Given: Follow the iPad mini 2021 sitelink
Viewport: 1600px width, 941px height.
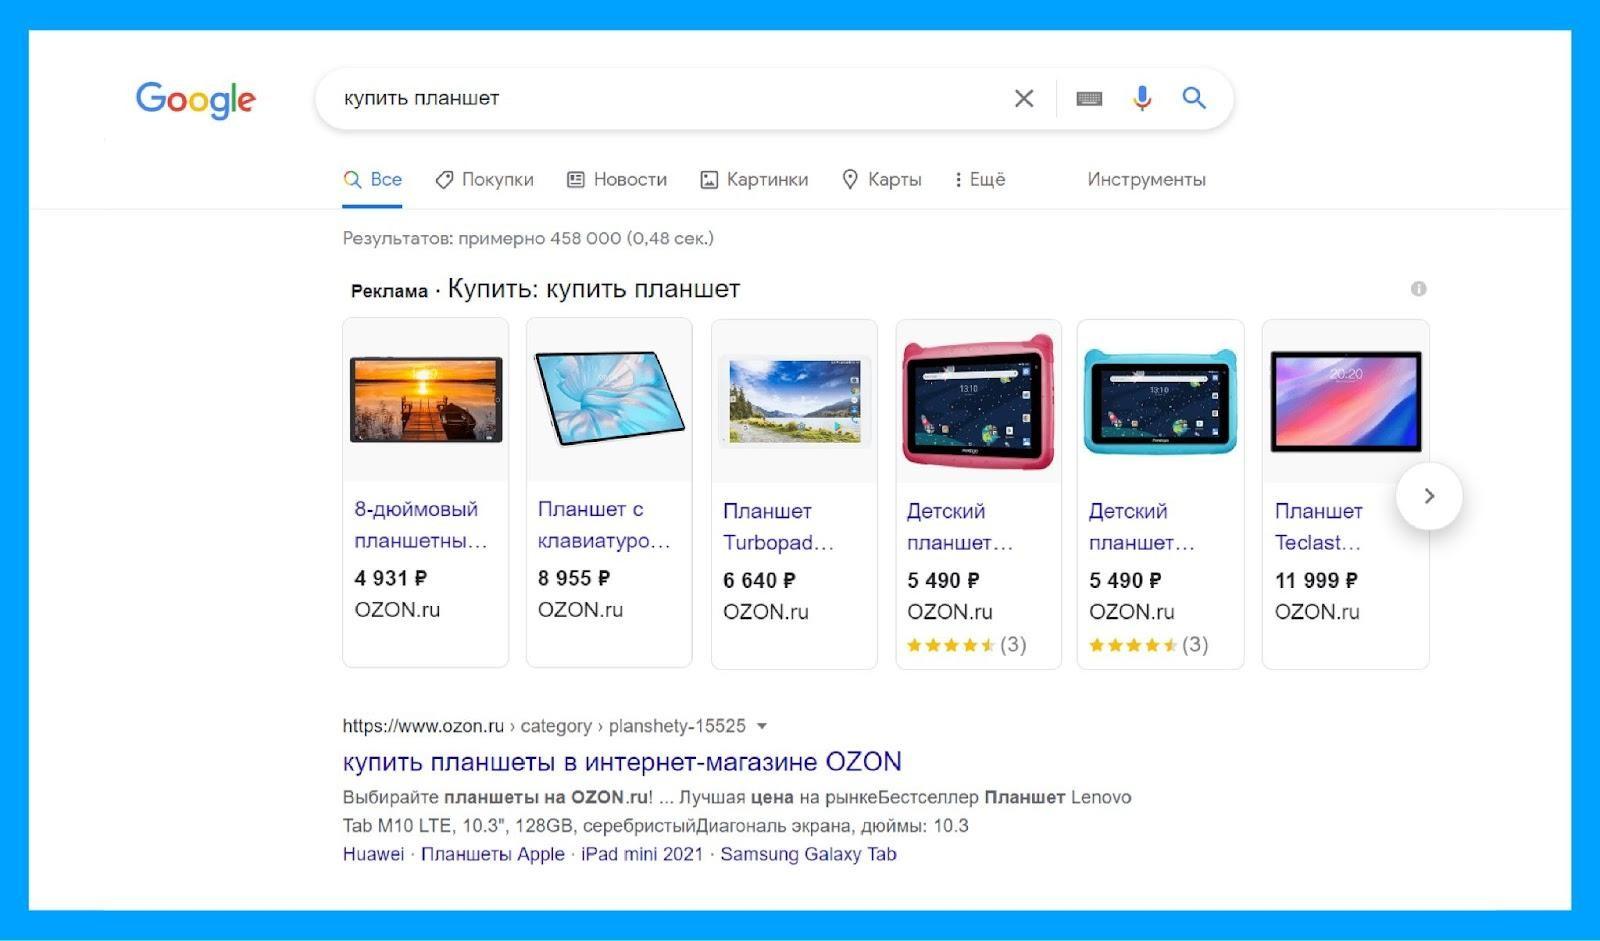Looking at the screenshot, I should pyautogui.click(x=642, y=855).
